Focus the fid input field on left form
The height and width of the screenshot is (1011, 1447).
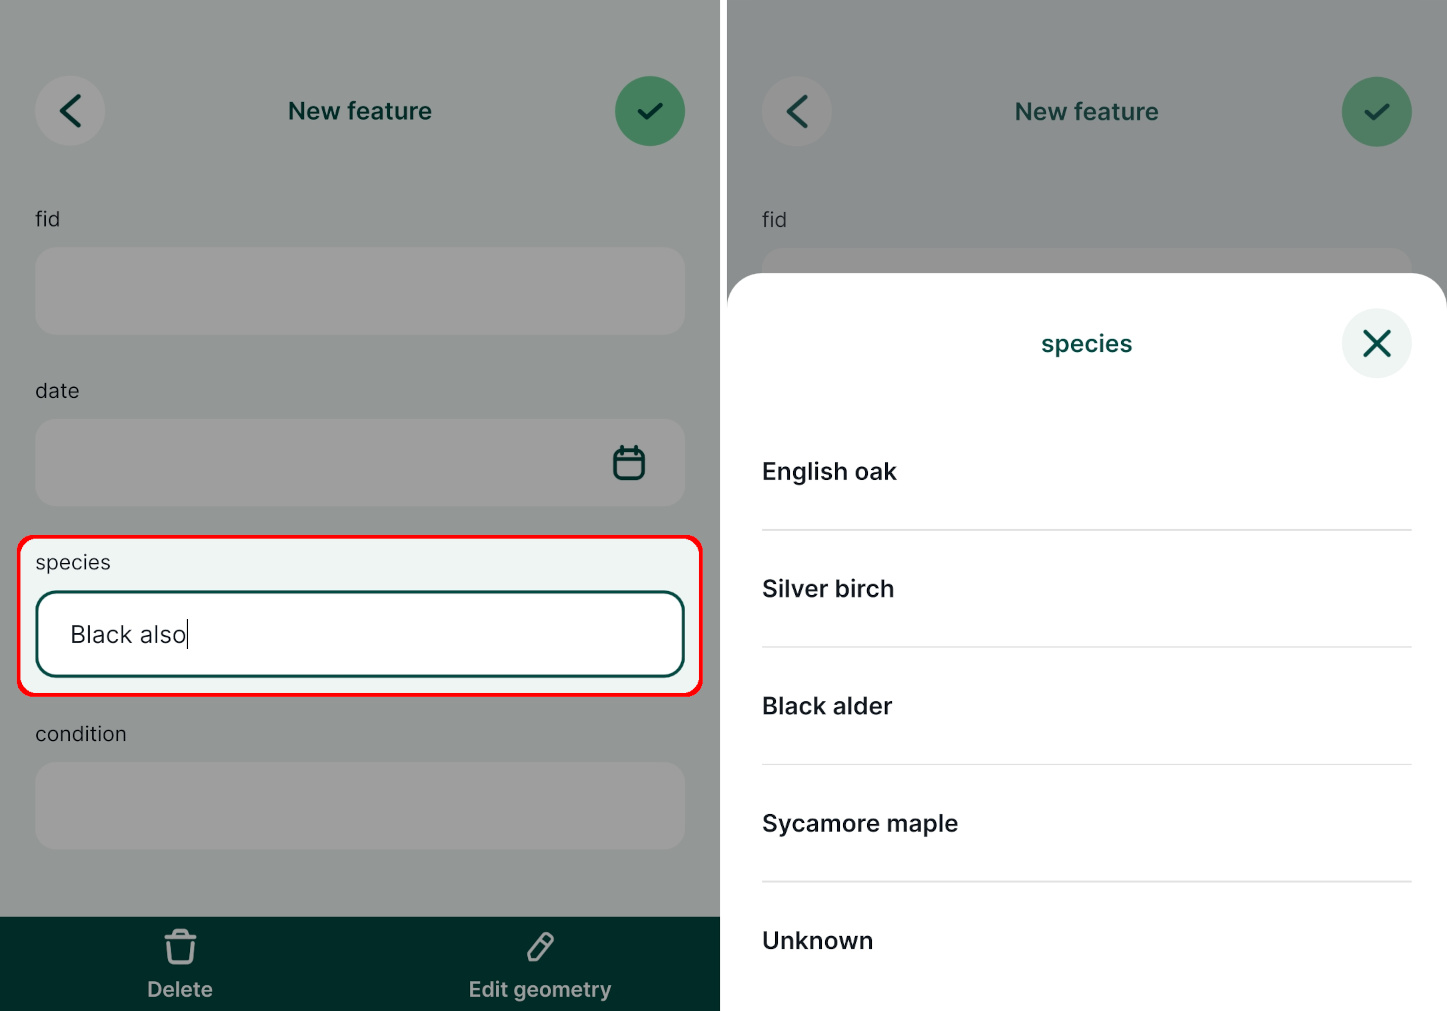(360, 291)
